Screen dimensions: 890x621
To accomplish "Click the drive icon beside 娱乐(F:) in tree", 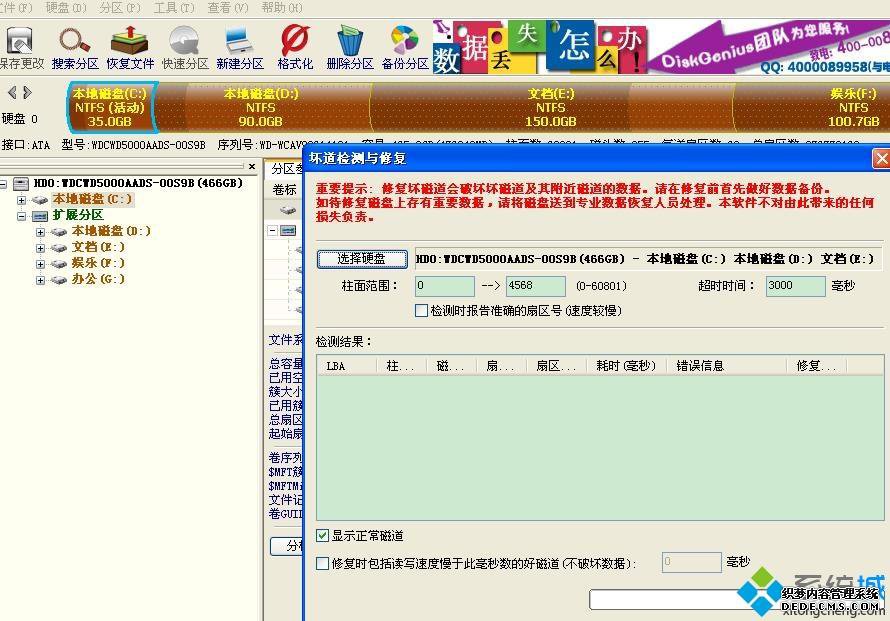I will point(59,263).
